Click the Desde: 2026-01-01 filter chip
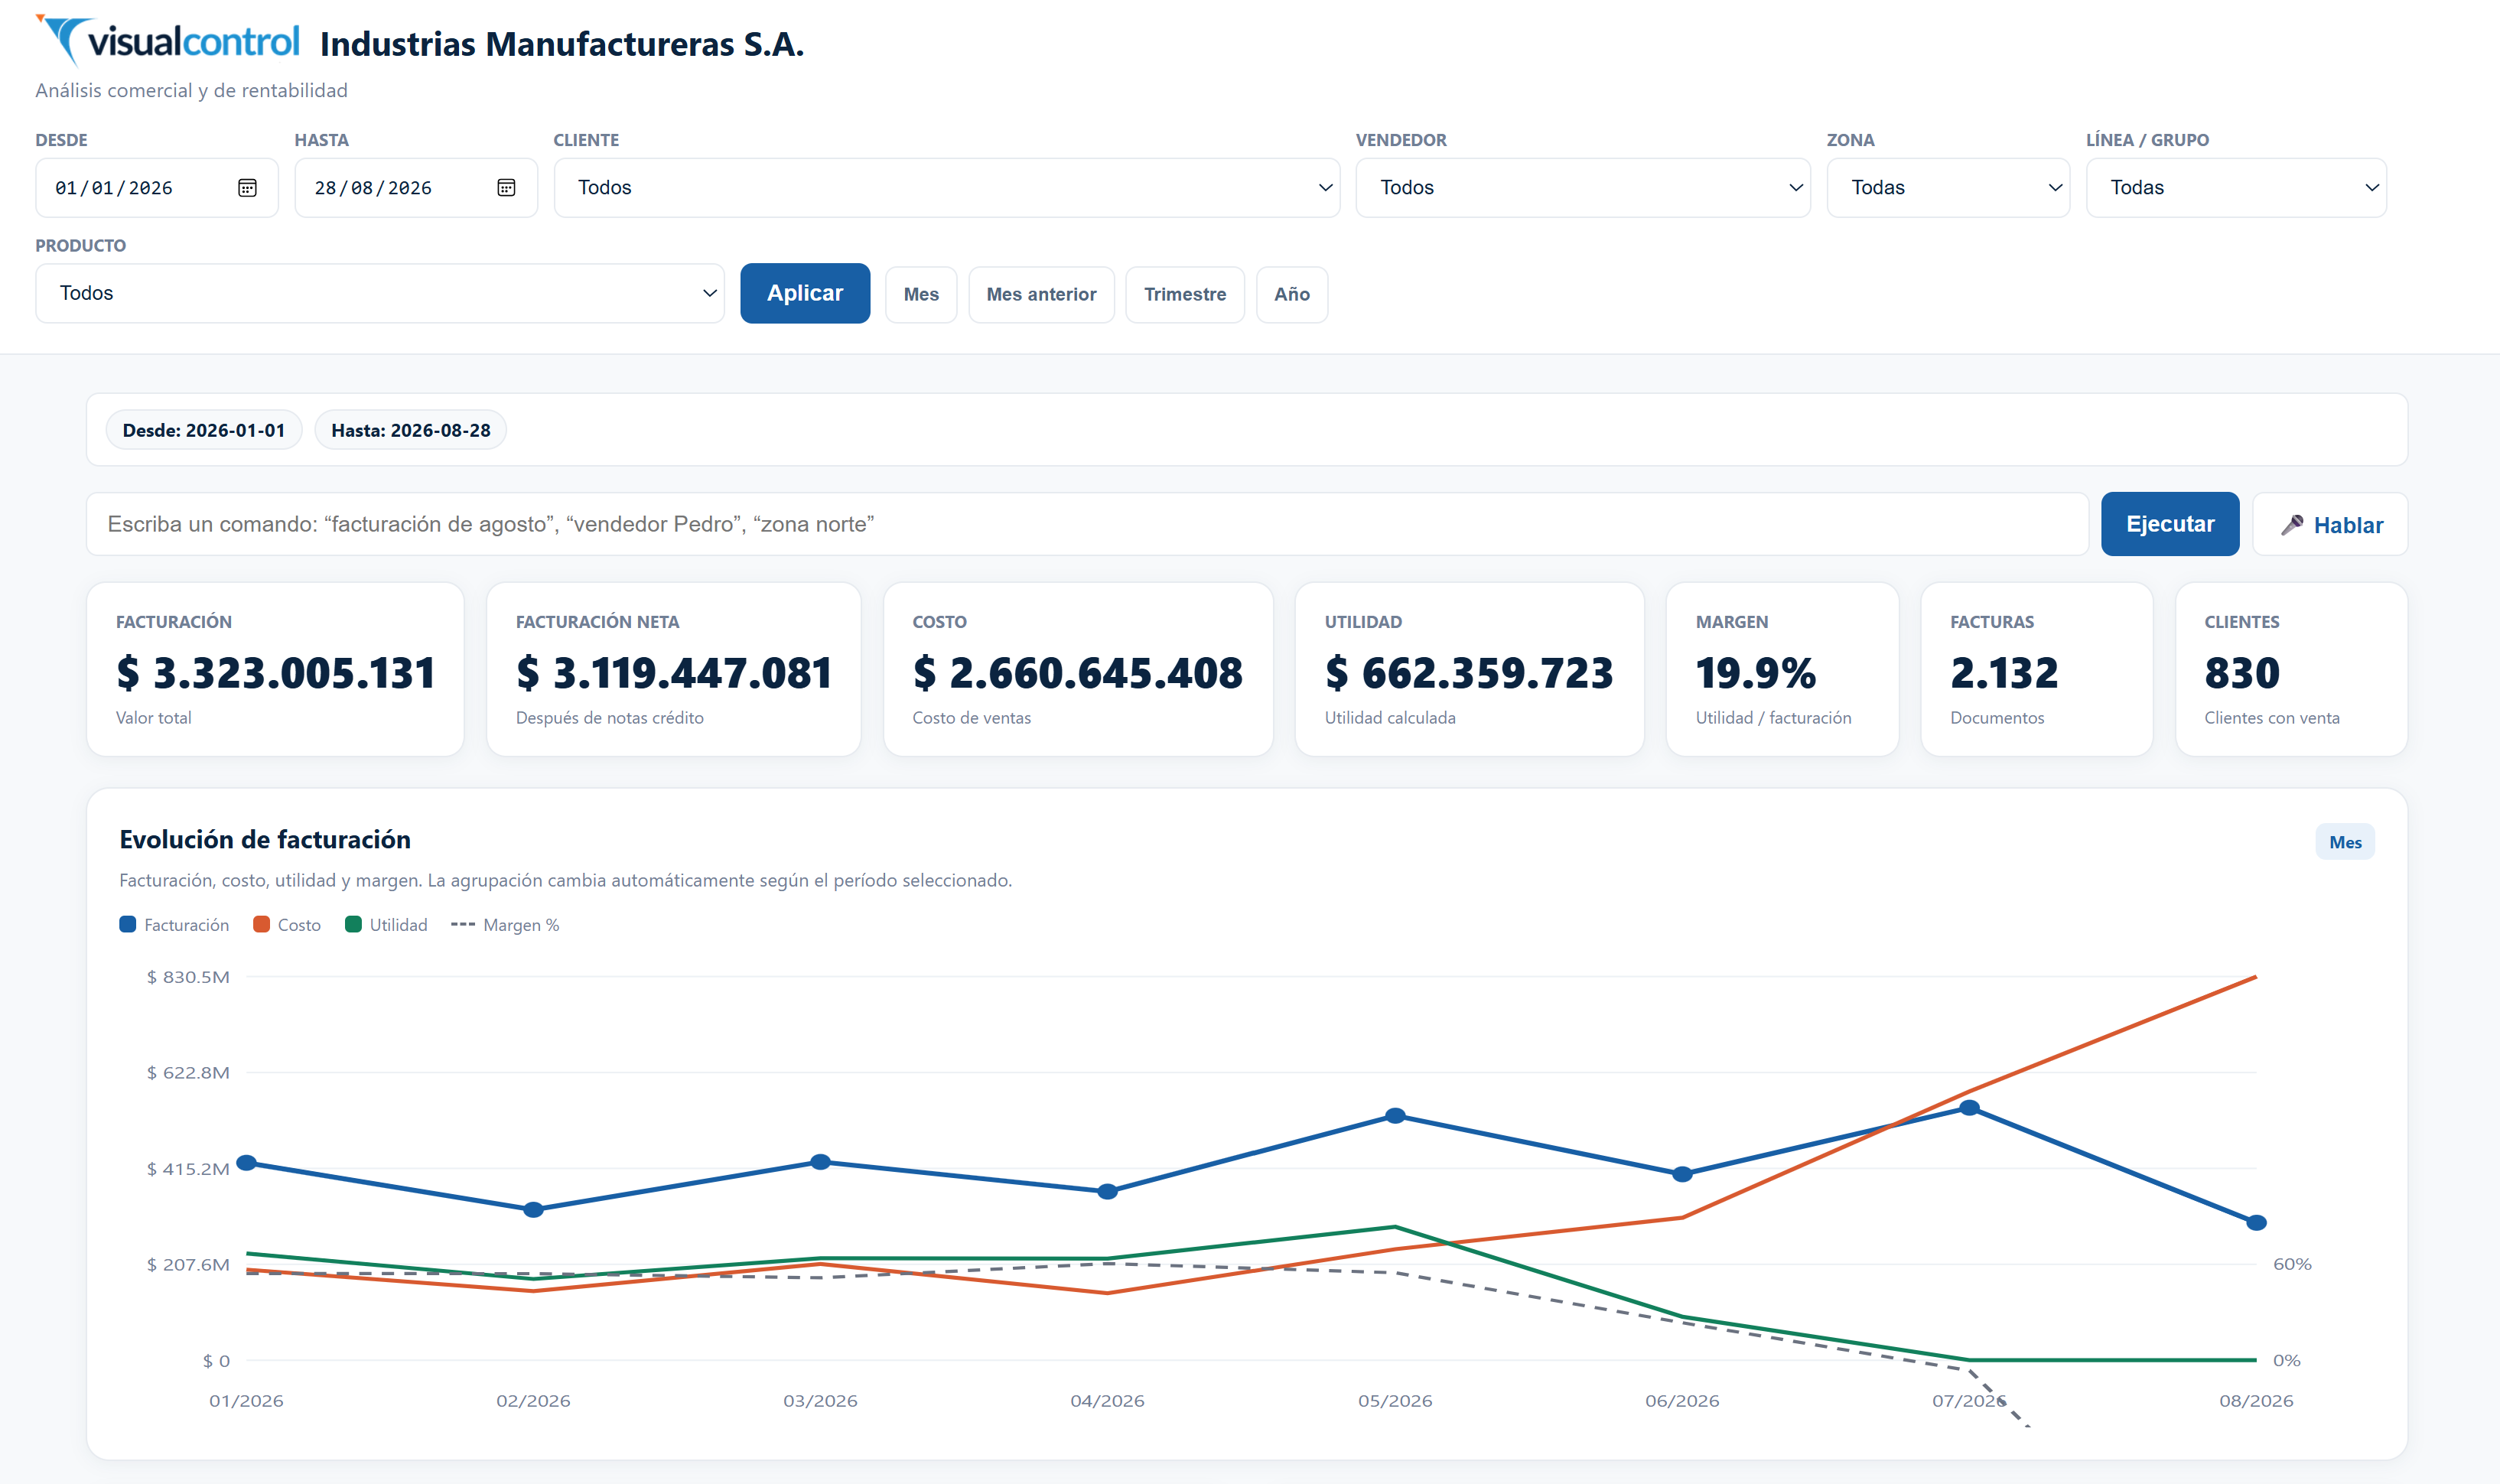The width and height of the screenshot is (2500, 1484). click(x=204, y=430)
